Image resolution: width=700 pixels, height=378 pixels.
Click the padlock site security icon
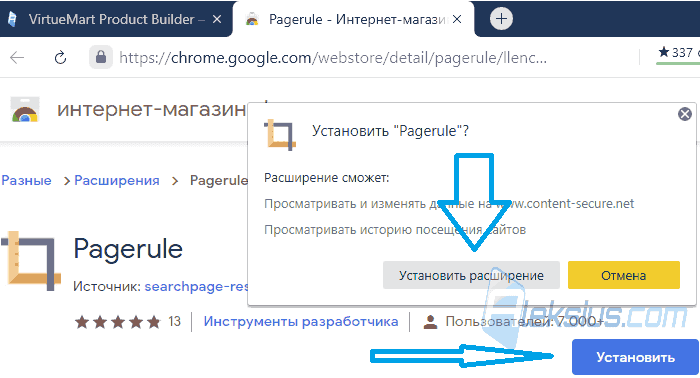(x=101, y=57)
